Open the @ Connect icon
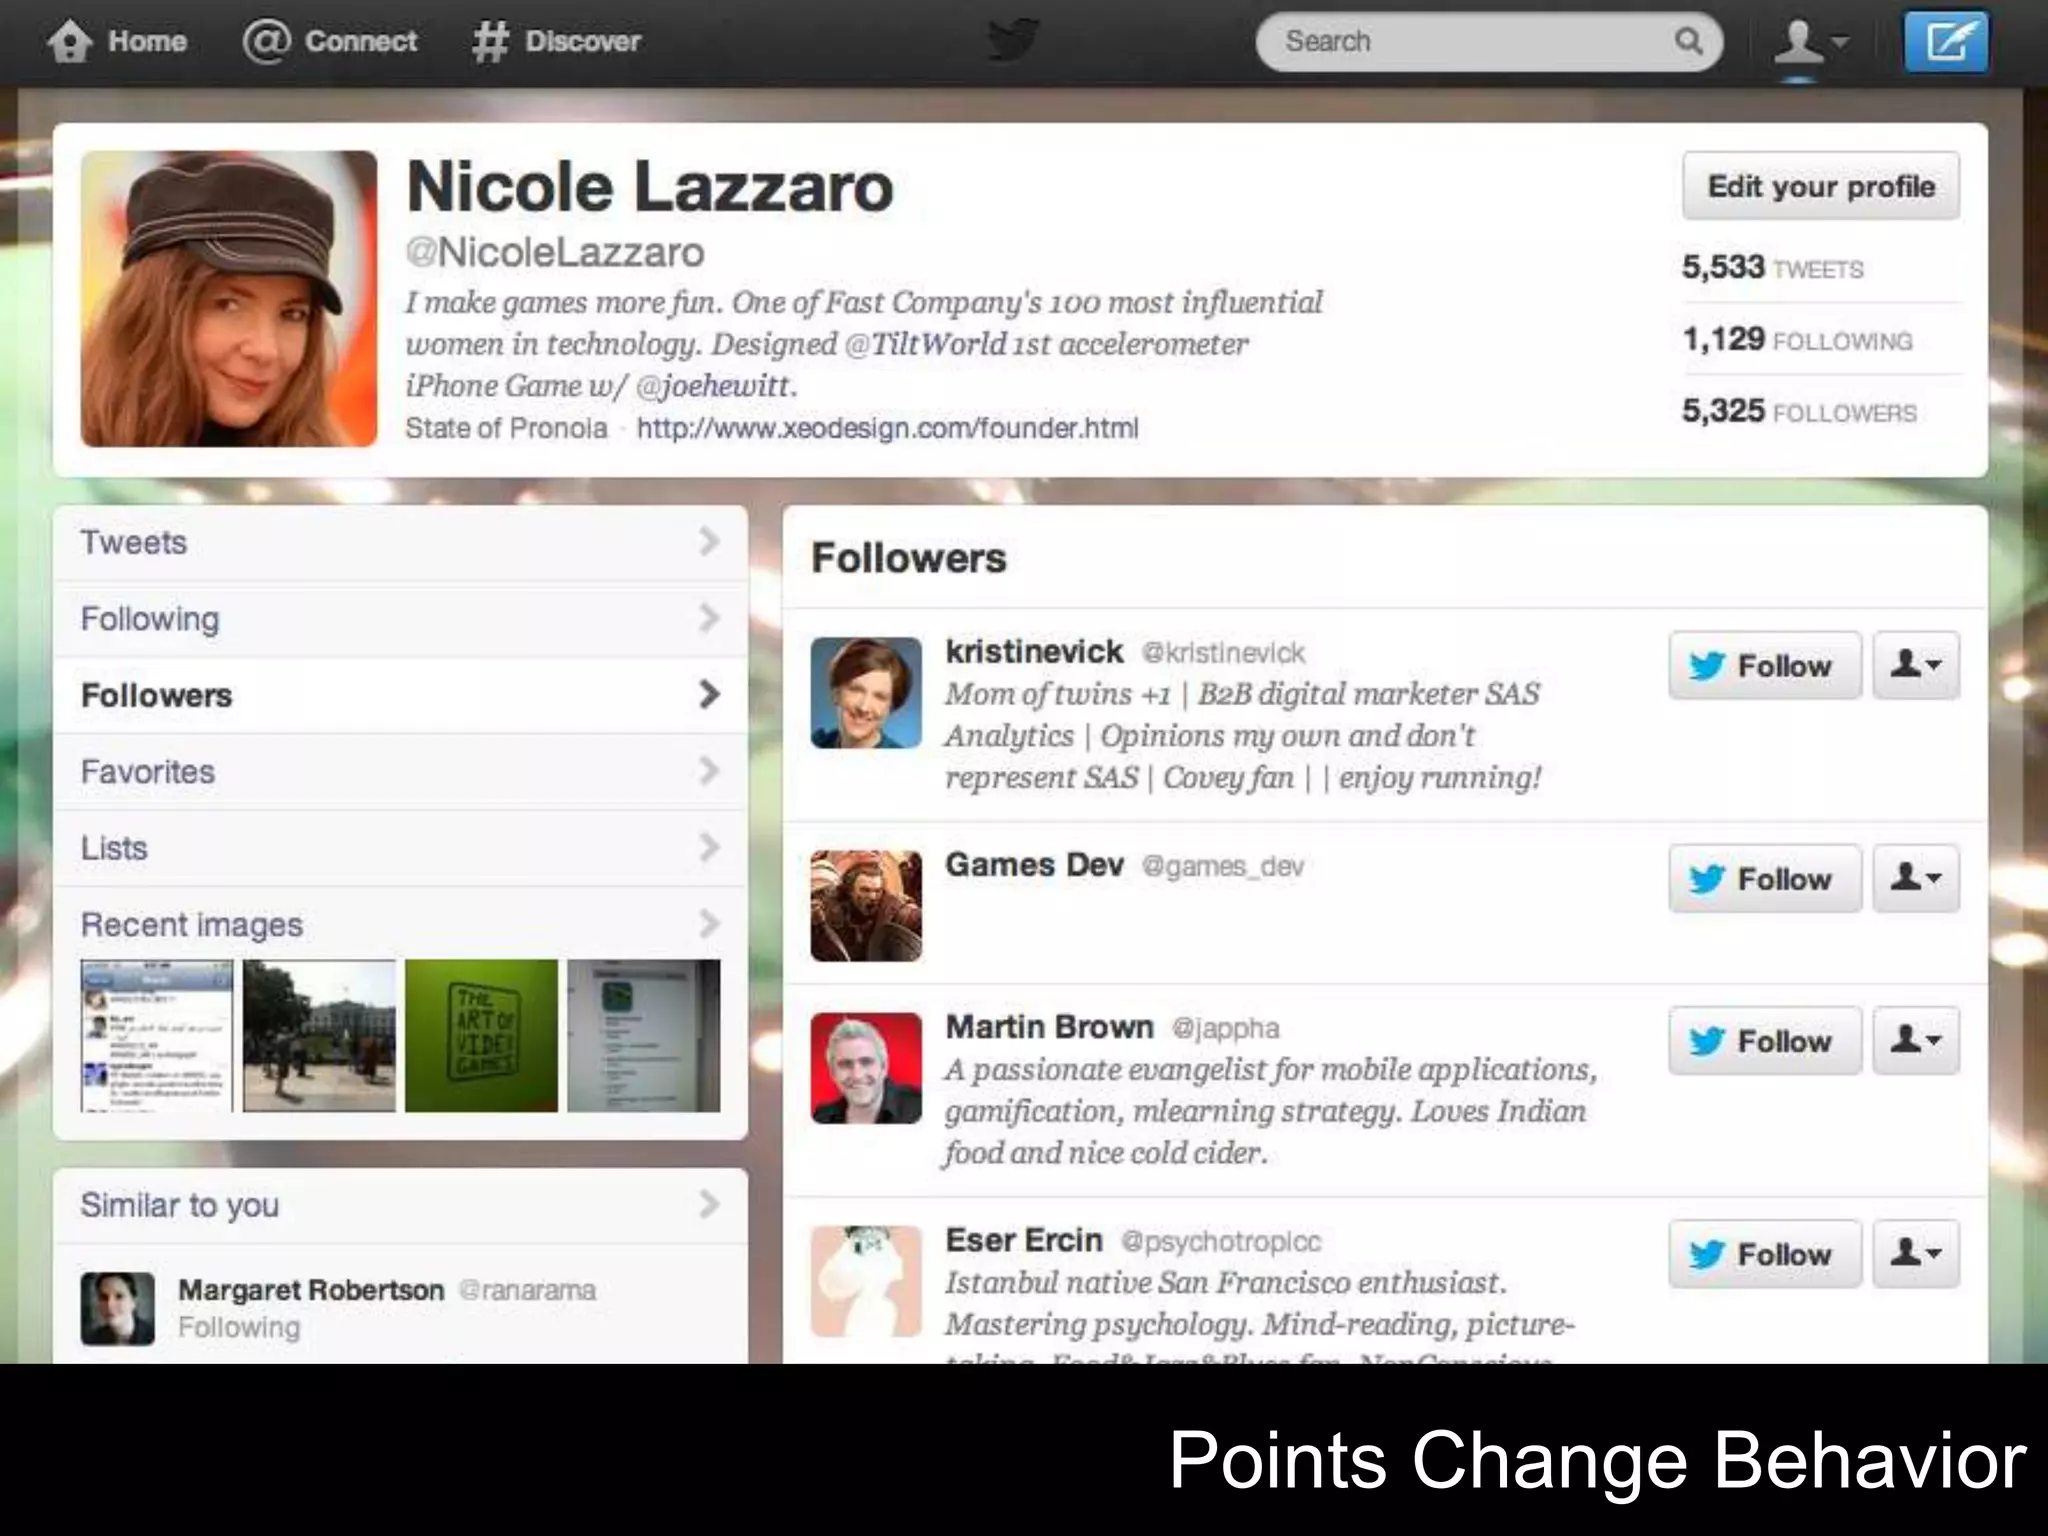 point(266,41)
